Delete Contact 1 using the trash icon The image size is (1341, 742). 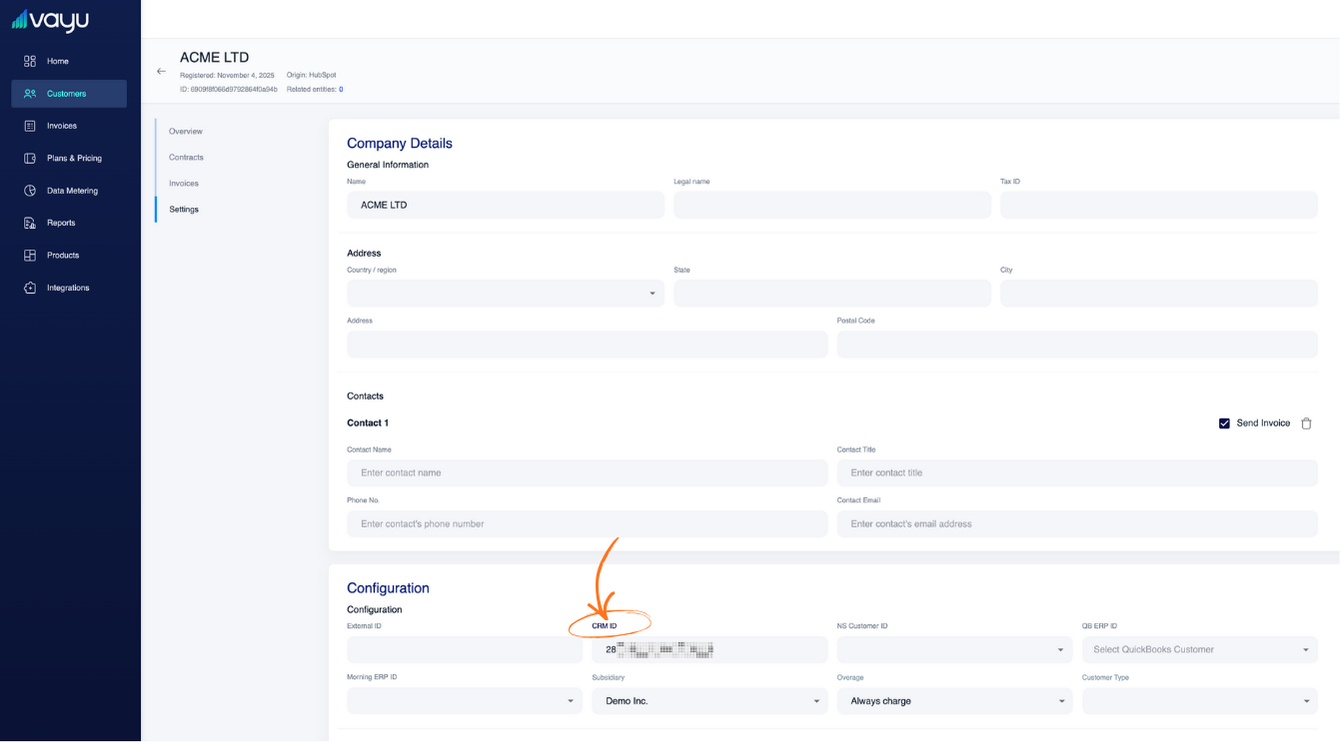pyautogui.click(x=1307, y=423)
